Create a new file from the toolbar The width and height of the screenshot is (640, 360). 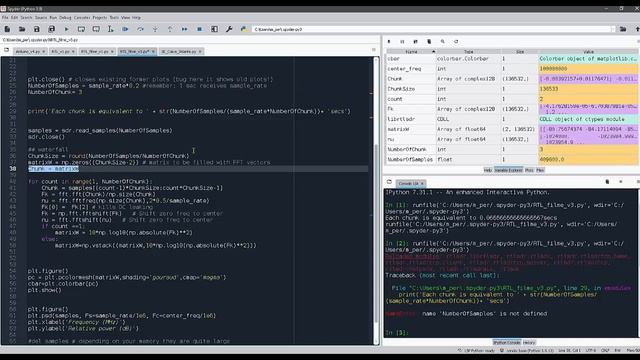click(7, 29)
